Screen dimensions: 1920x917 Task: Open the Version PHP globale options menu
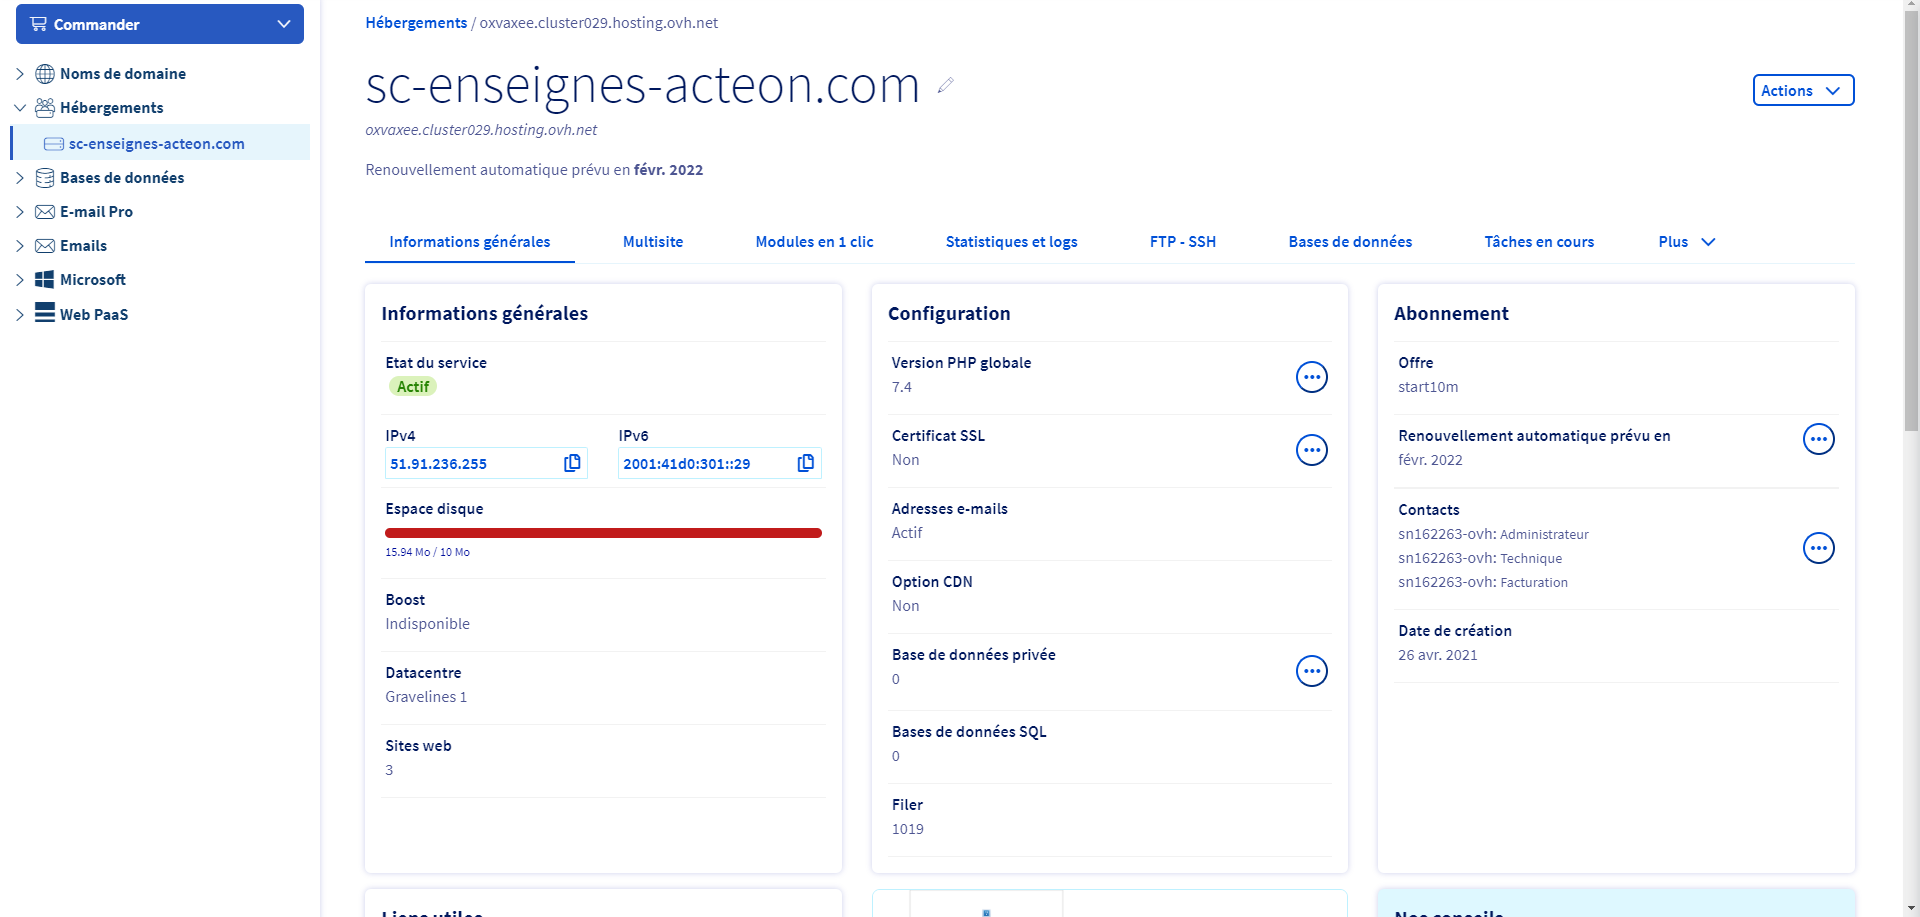tap(1311, 377)
